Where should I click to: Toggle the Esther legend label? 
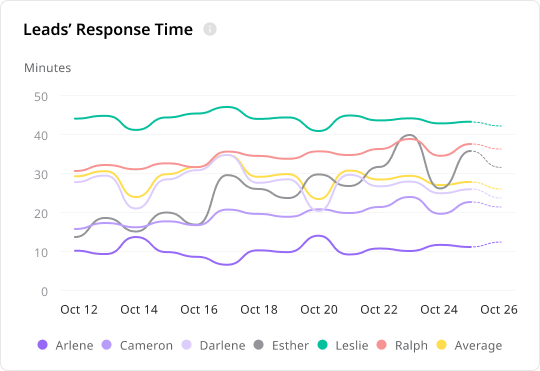pyautogui.click(x=290, y=345)
